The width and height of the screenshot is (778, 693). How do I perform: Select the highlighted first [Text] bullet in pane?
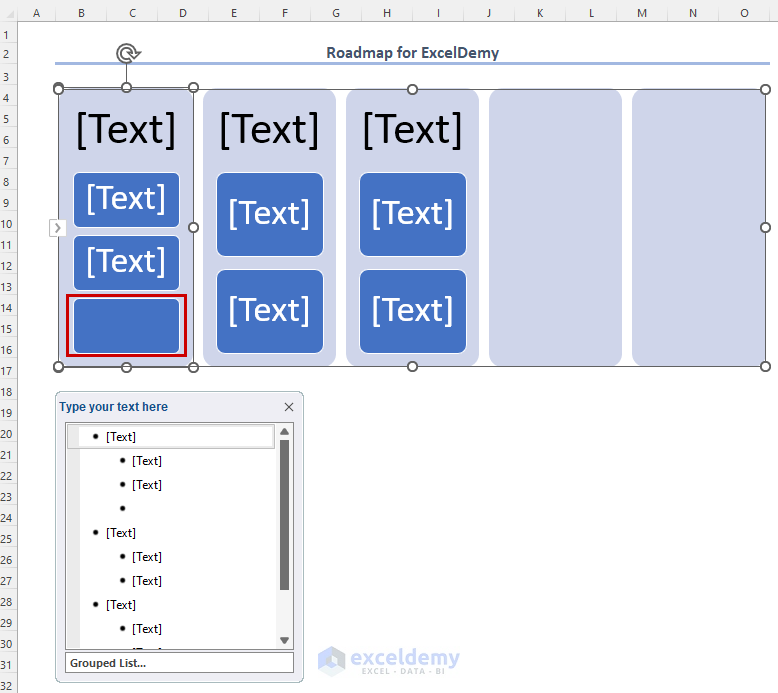pyautogui.click(x=171, y=437)
